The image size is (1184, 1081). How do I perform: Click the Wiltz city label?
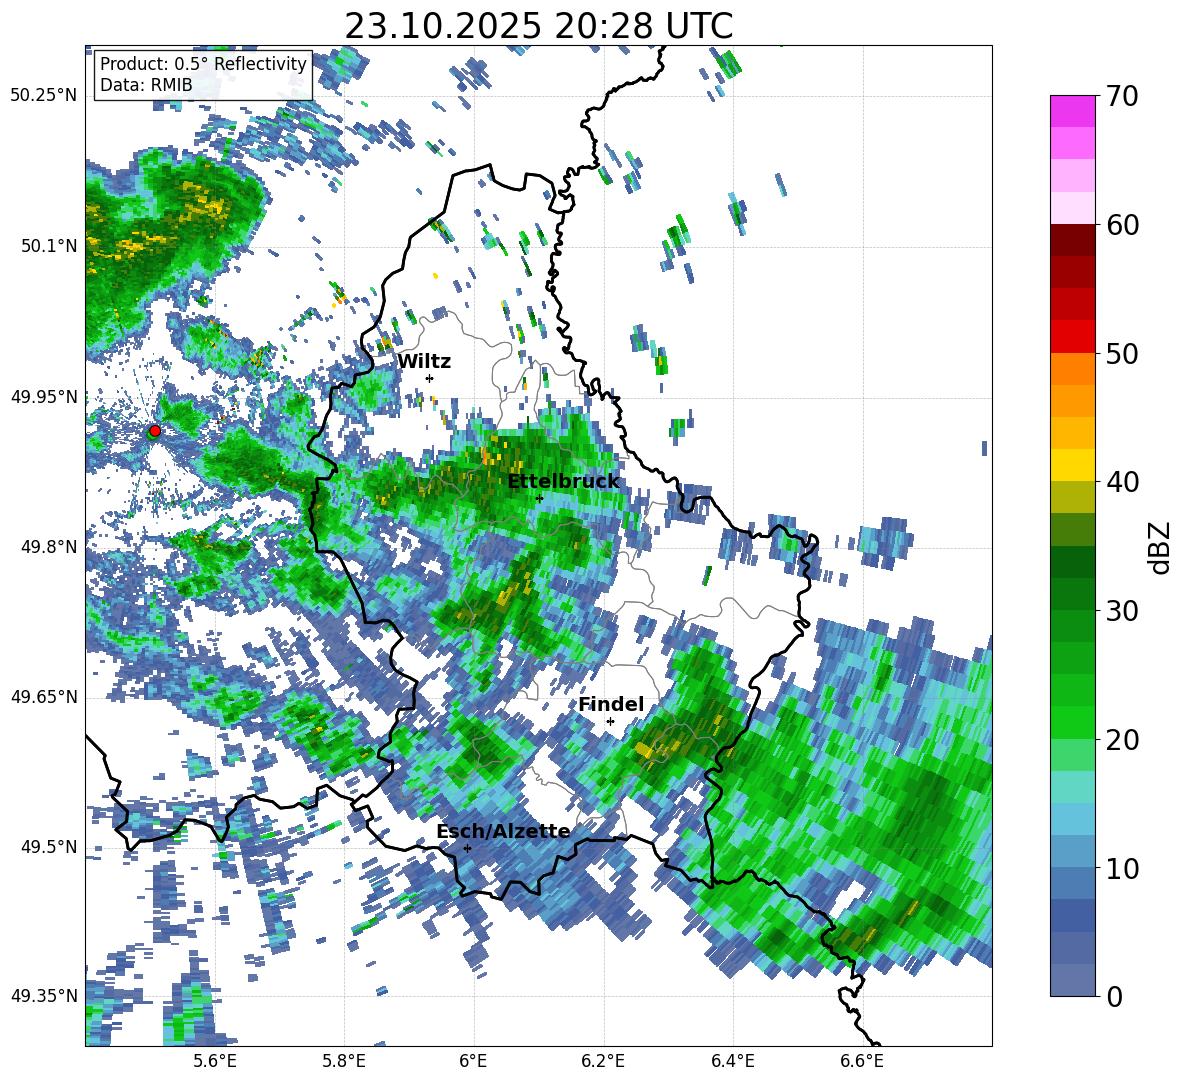(x=424, y=362)
